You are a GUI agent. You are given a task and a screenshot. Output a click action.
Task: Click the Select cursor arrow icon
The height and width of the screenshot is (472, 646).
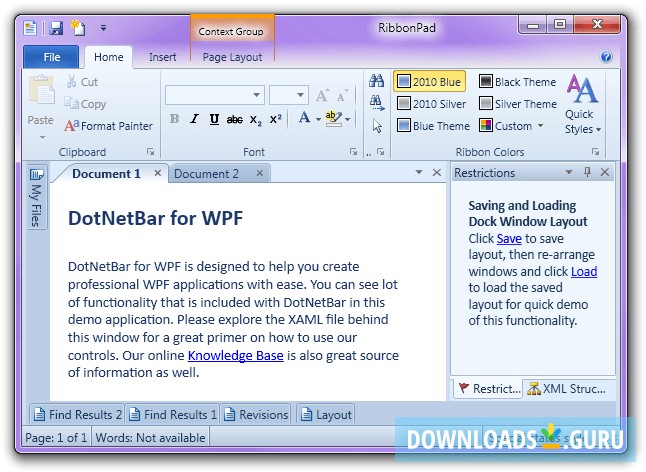click(377, 126)
